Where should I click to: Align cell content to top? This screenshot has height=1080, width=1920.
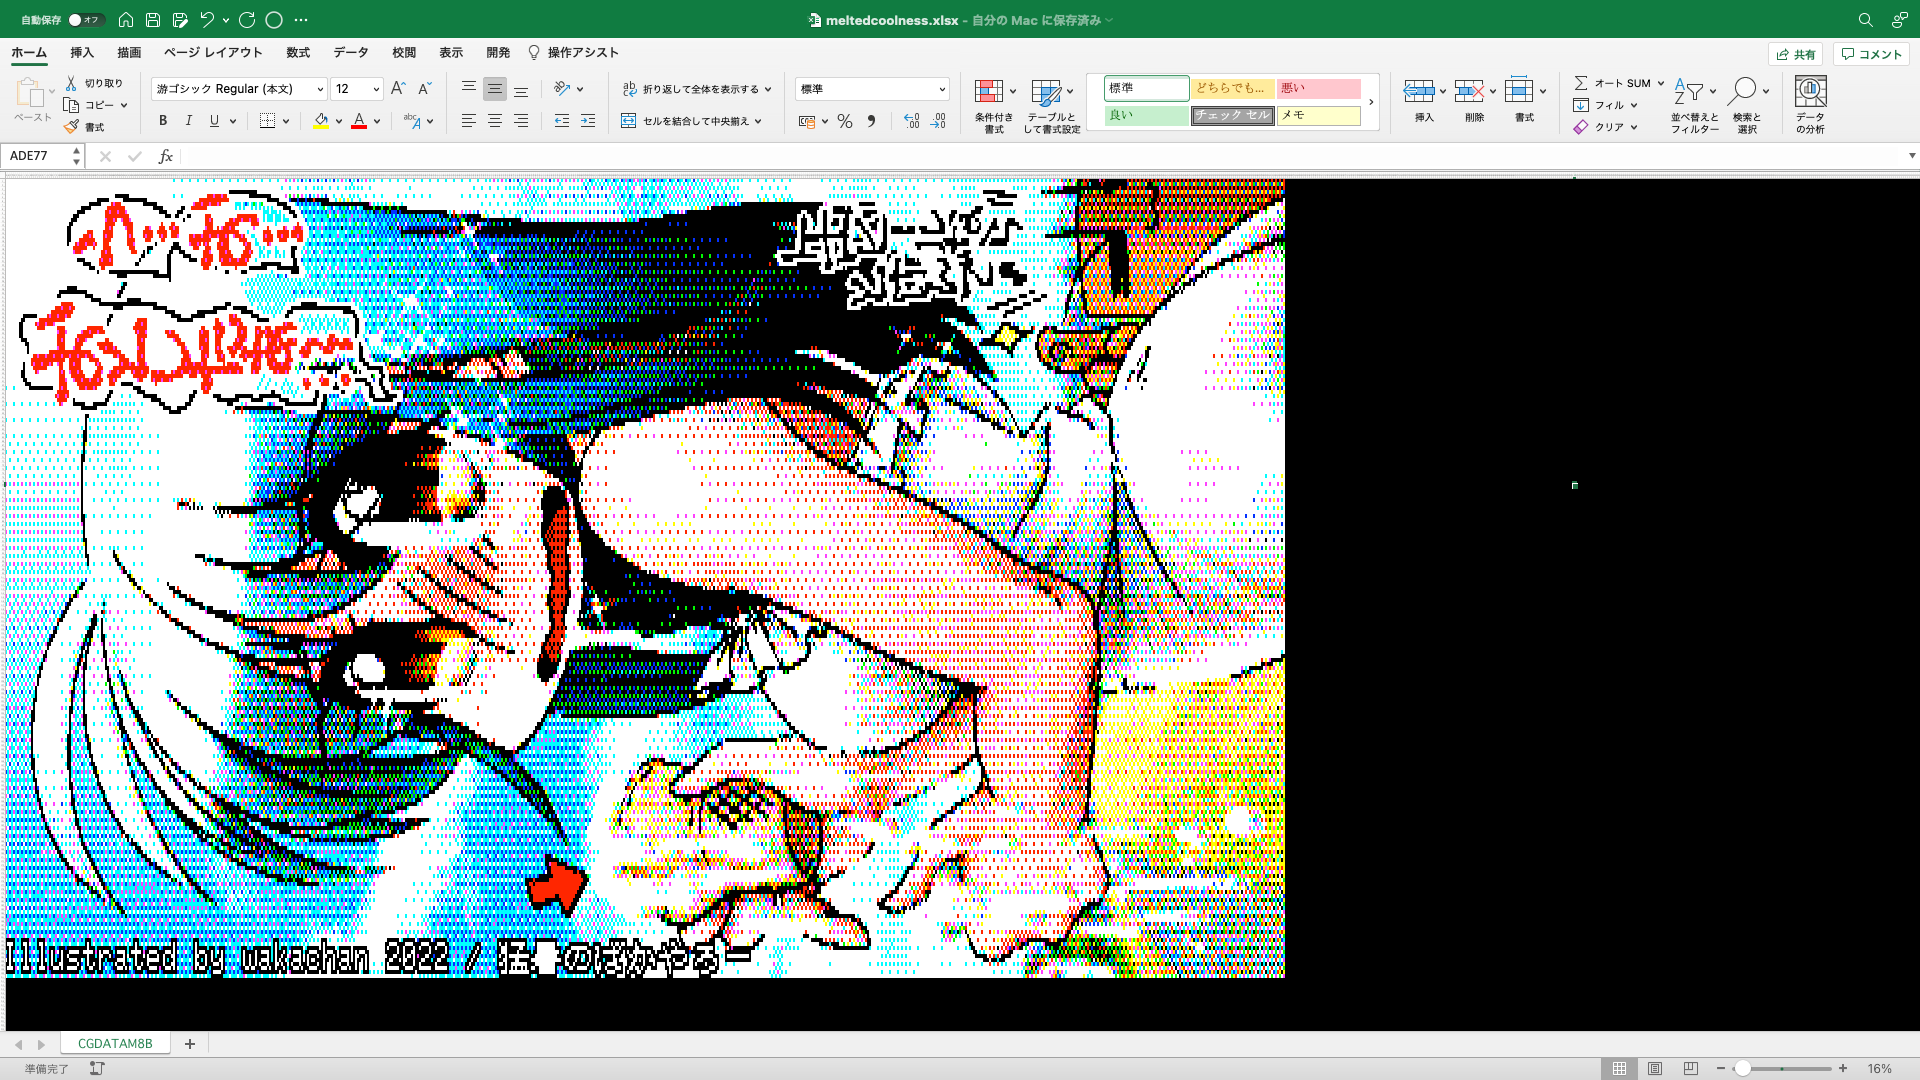tap(468, 89)
